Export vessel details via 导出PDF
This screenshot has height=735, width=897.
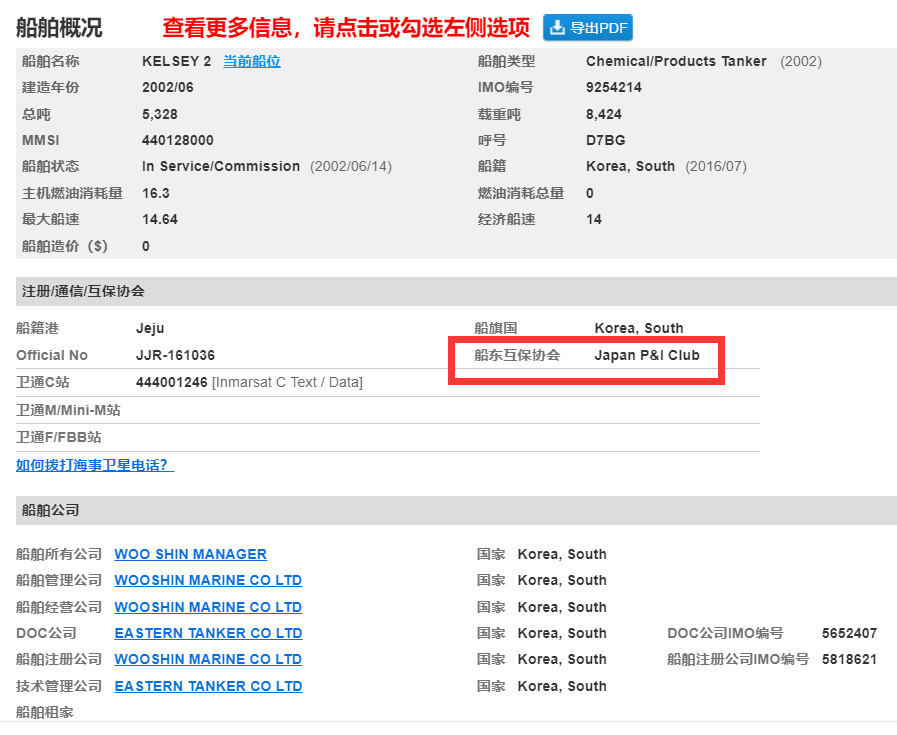587,29
